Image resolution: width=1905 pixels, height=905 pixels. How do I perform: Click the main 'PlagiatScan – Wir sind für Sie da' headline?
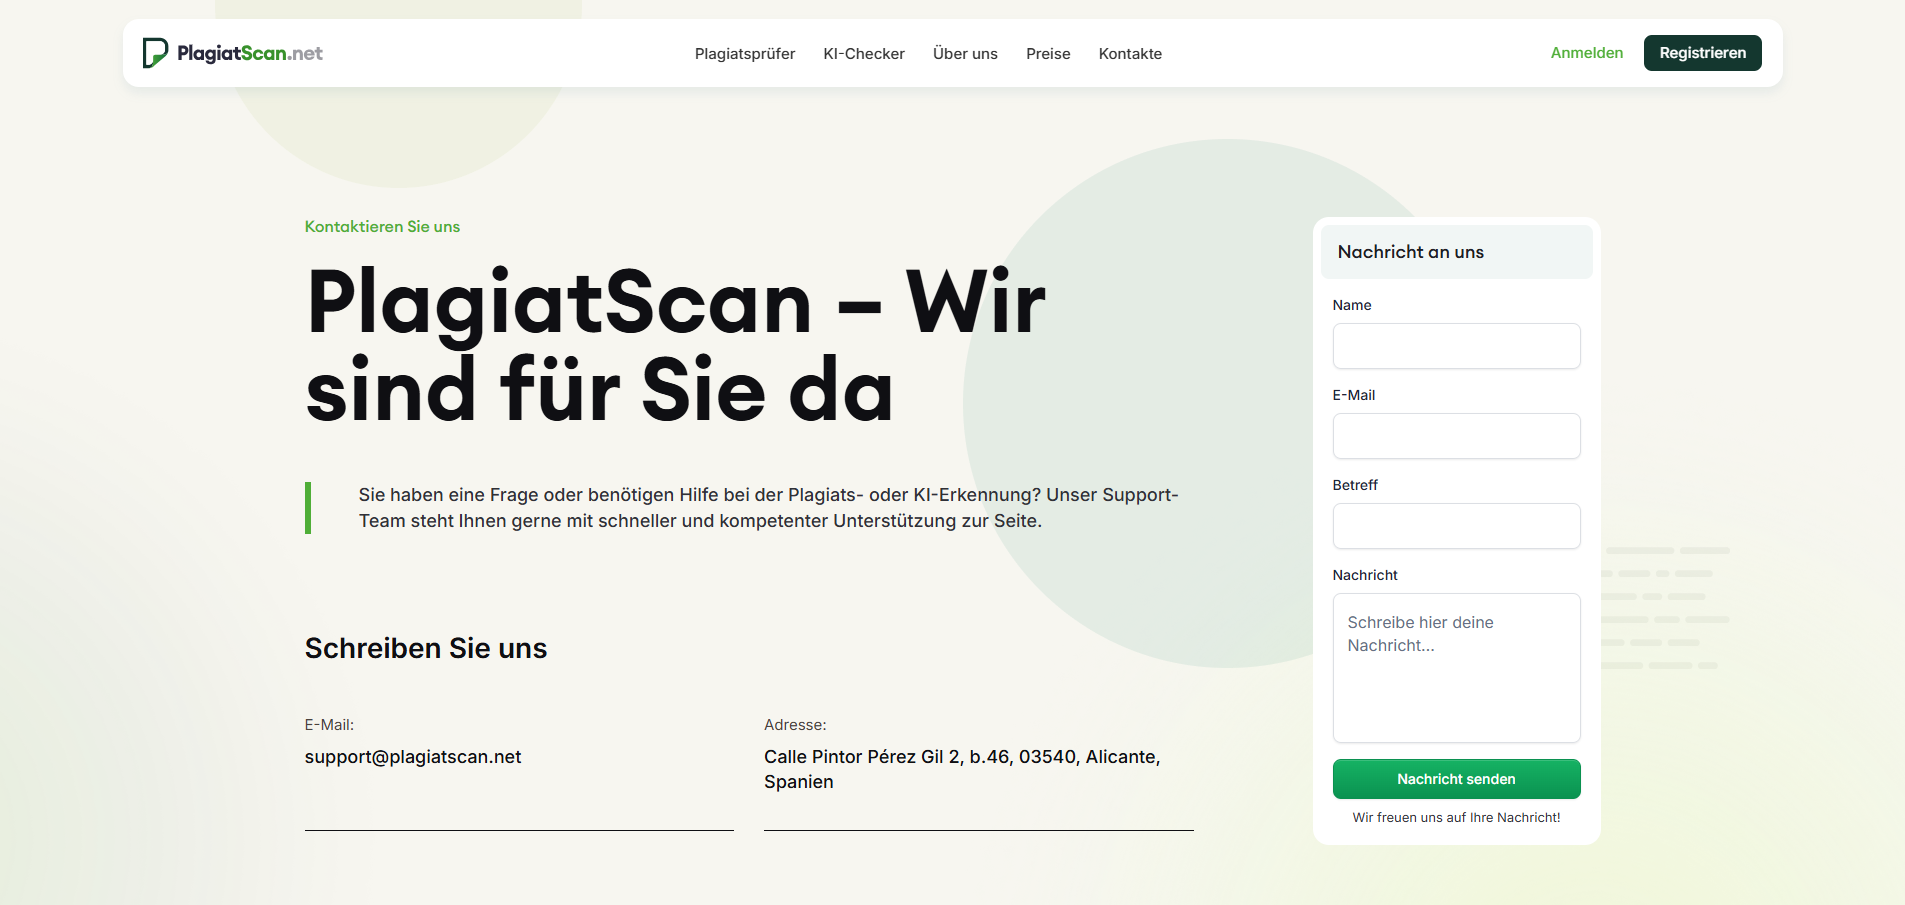676,346
